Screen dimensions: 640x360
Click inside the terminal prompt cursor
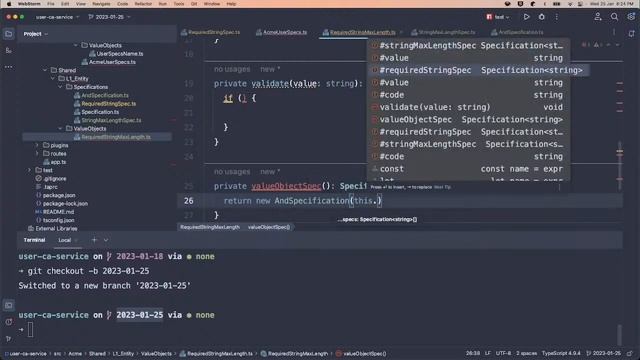[31, 330]
